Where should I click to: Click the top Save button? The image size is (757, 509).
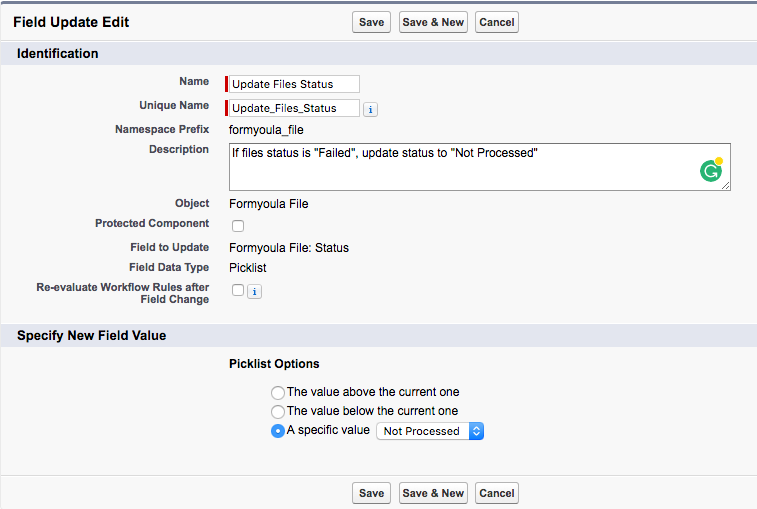[x=371, y=22]
